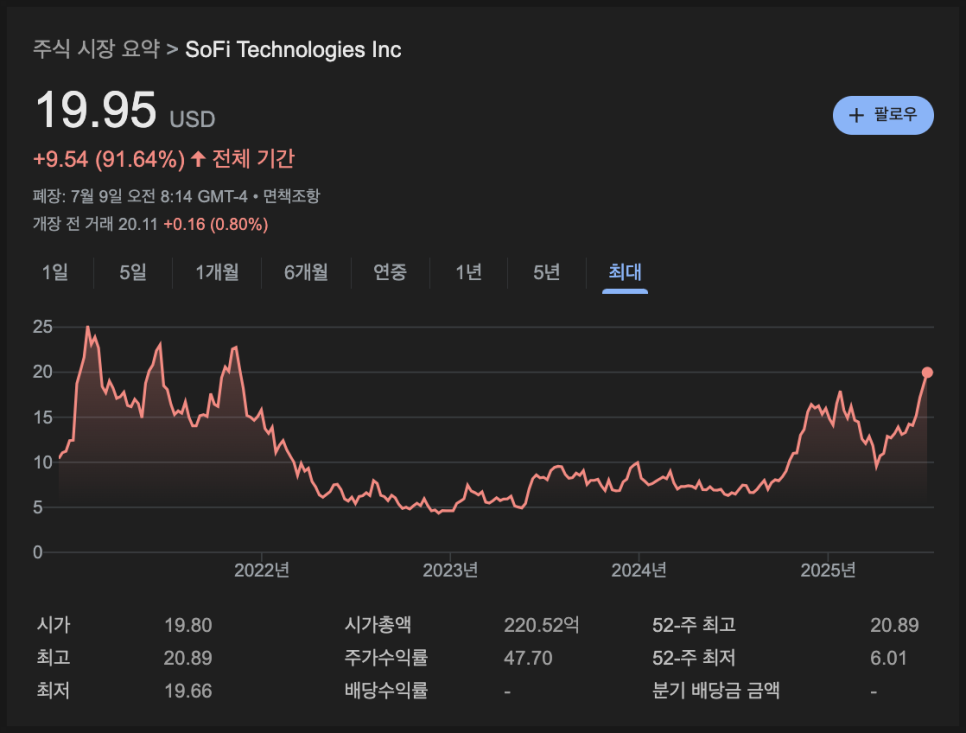
Task: Click the 시가총액 label
Action: (x=378, y=625)
